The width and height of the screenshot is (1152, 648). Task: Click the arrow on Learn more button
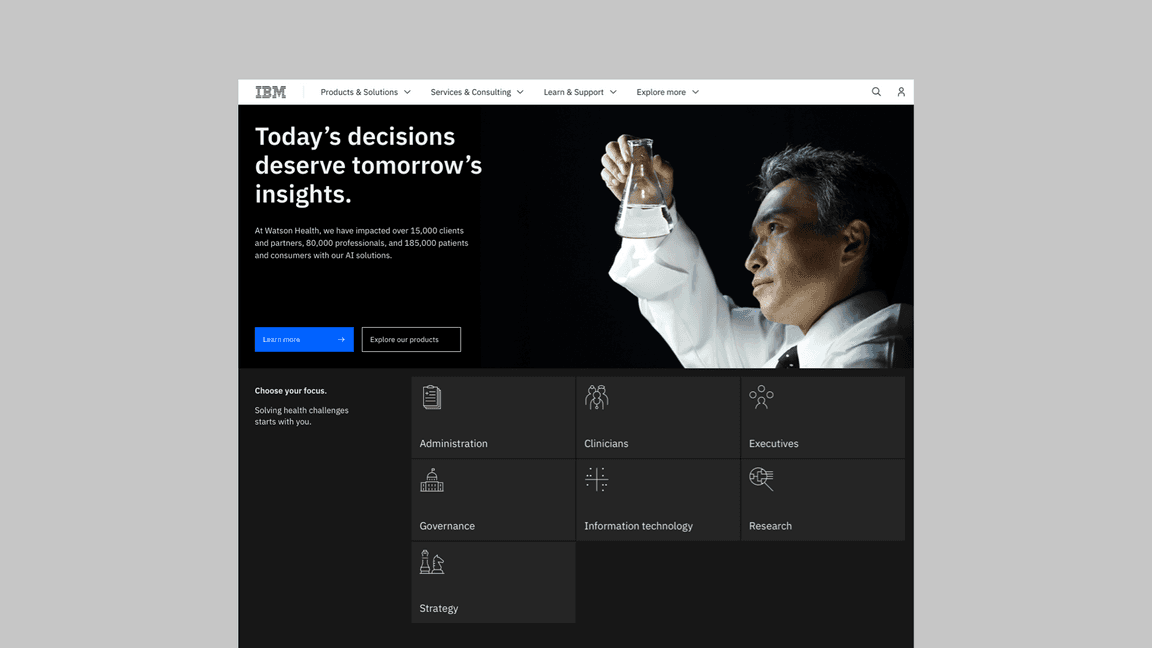341,340
